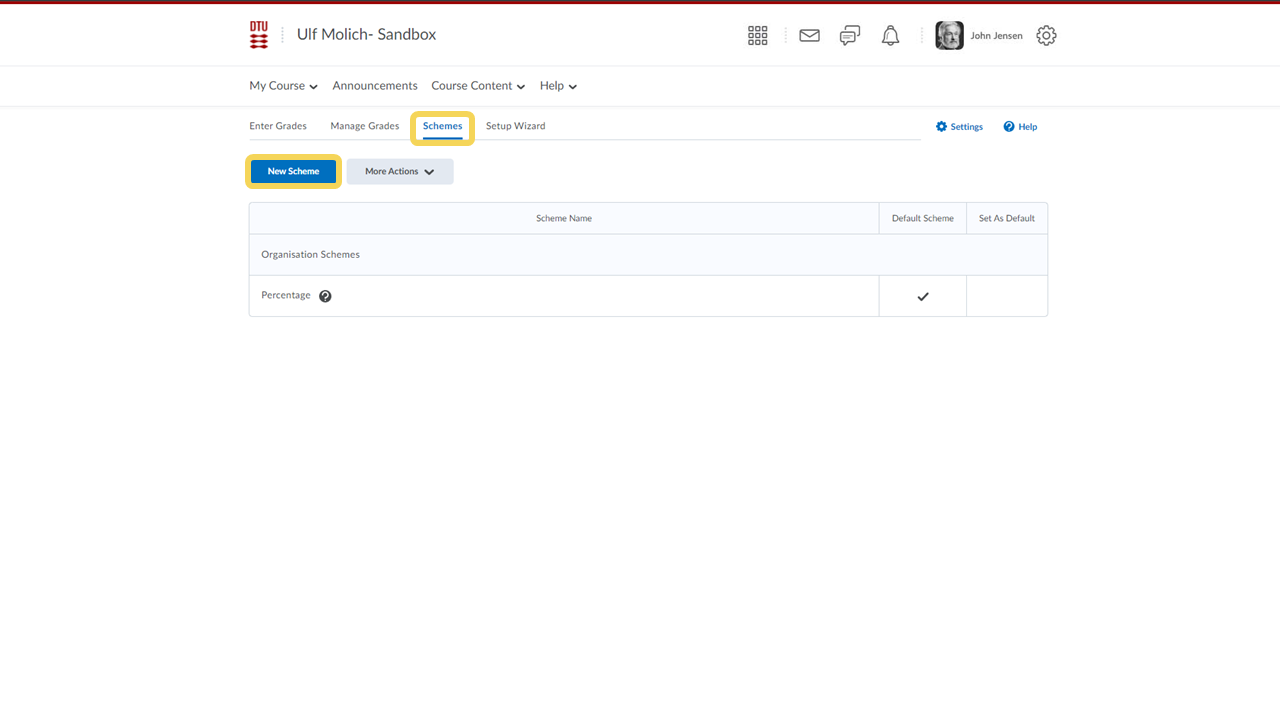Screen dimensions: 1280x720
Task: Expand the Course Content dropdown
Action: [x=478, y=86]
